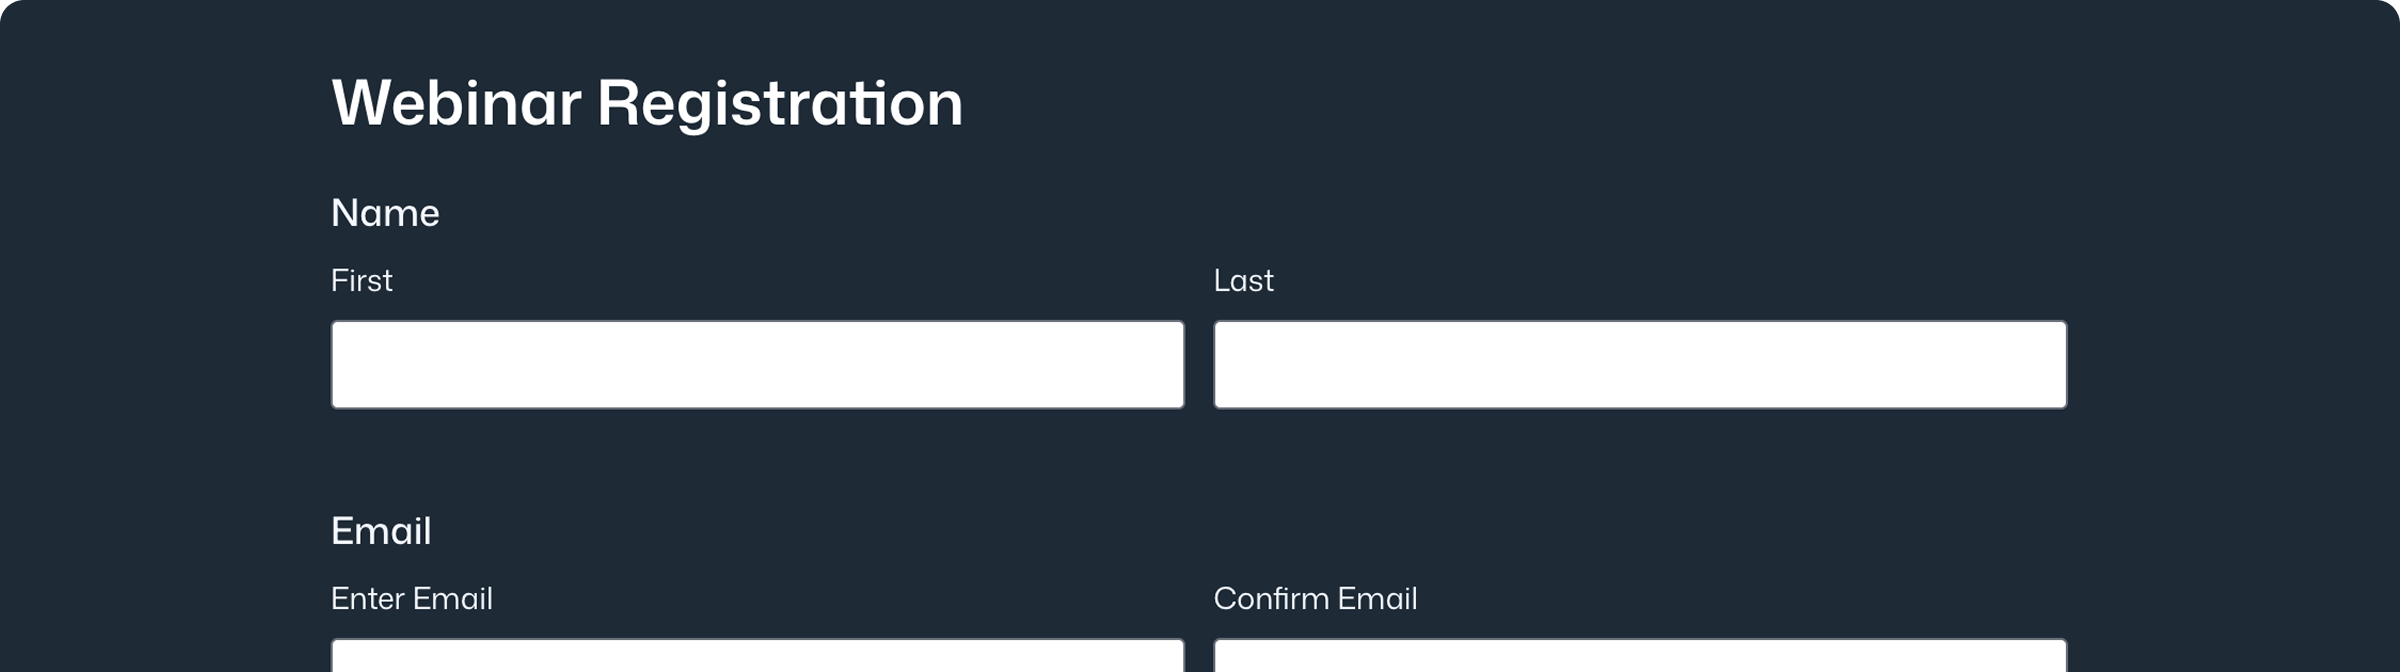Select the Confirm Email input box
The image size is (2400, 672).
(x=1639, y=656)
